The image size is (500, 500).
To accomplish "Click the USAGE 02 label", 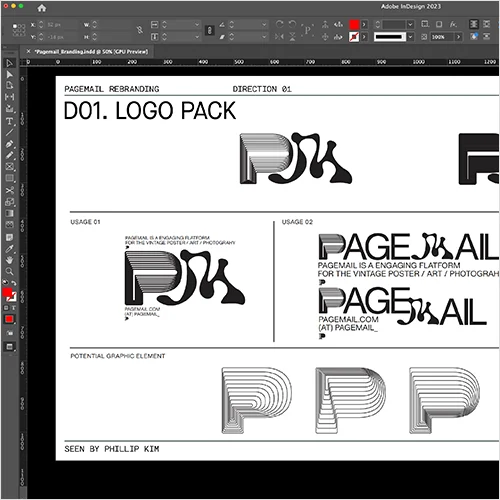I will tap(297, 222).
